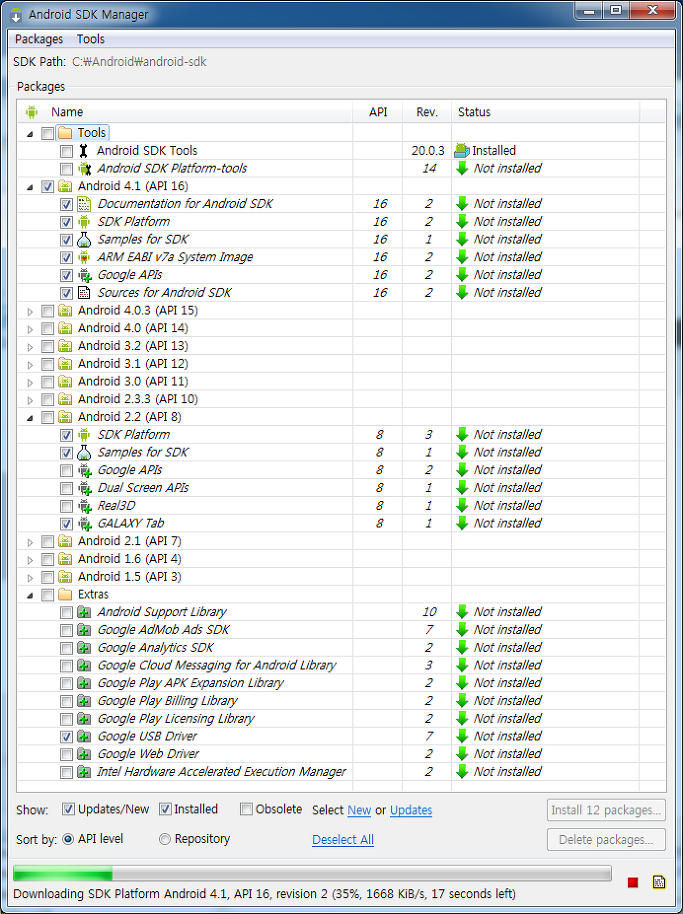This screenshot has height=914, width=683.
Task: Click the ARM EABI v7a System Image icon
Action: point(84,257)
